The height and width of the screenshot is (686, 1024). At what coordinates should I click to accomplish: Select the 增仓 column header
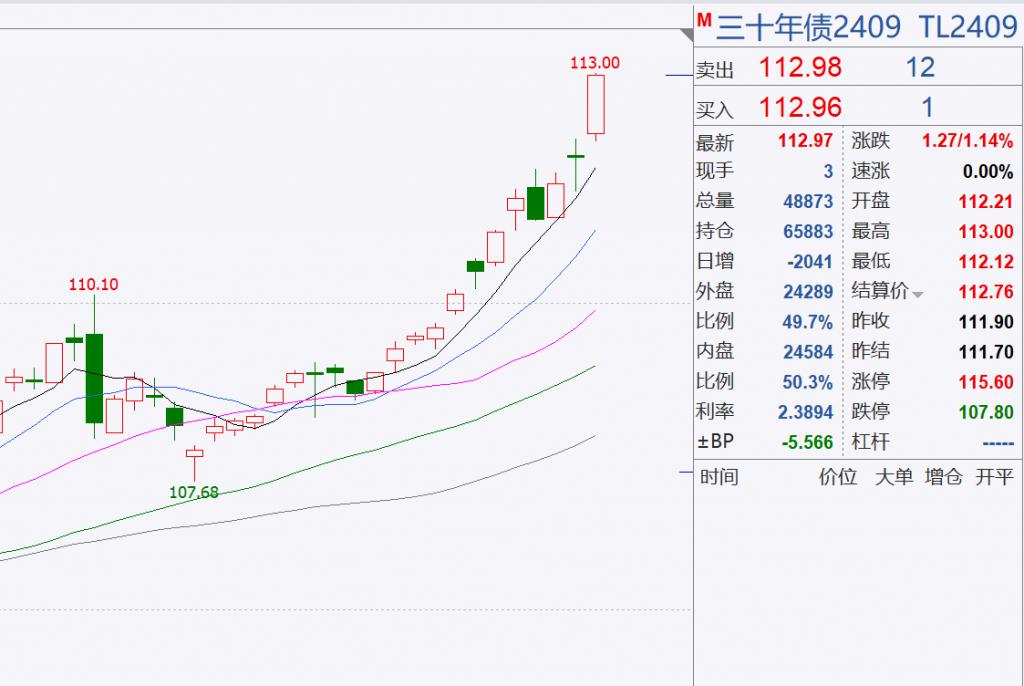[944, 477]
